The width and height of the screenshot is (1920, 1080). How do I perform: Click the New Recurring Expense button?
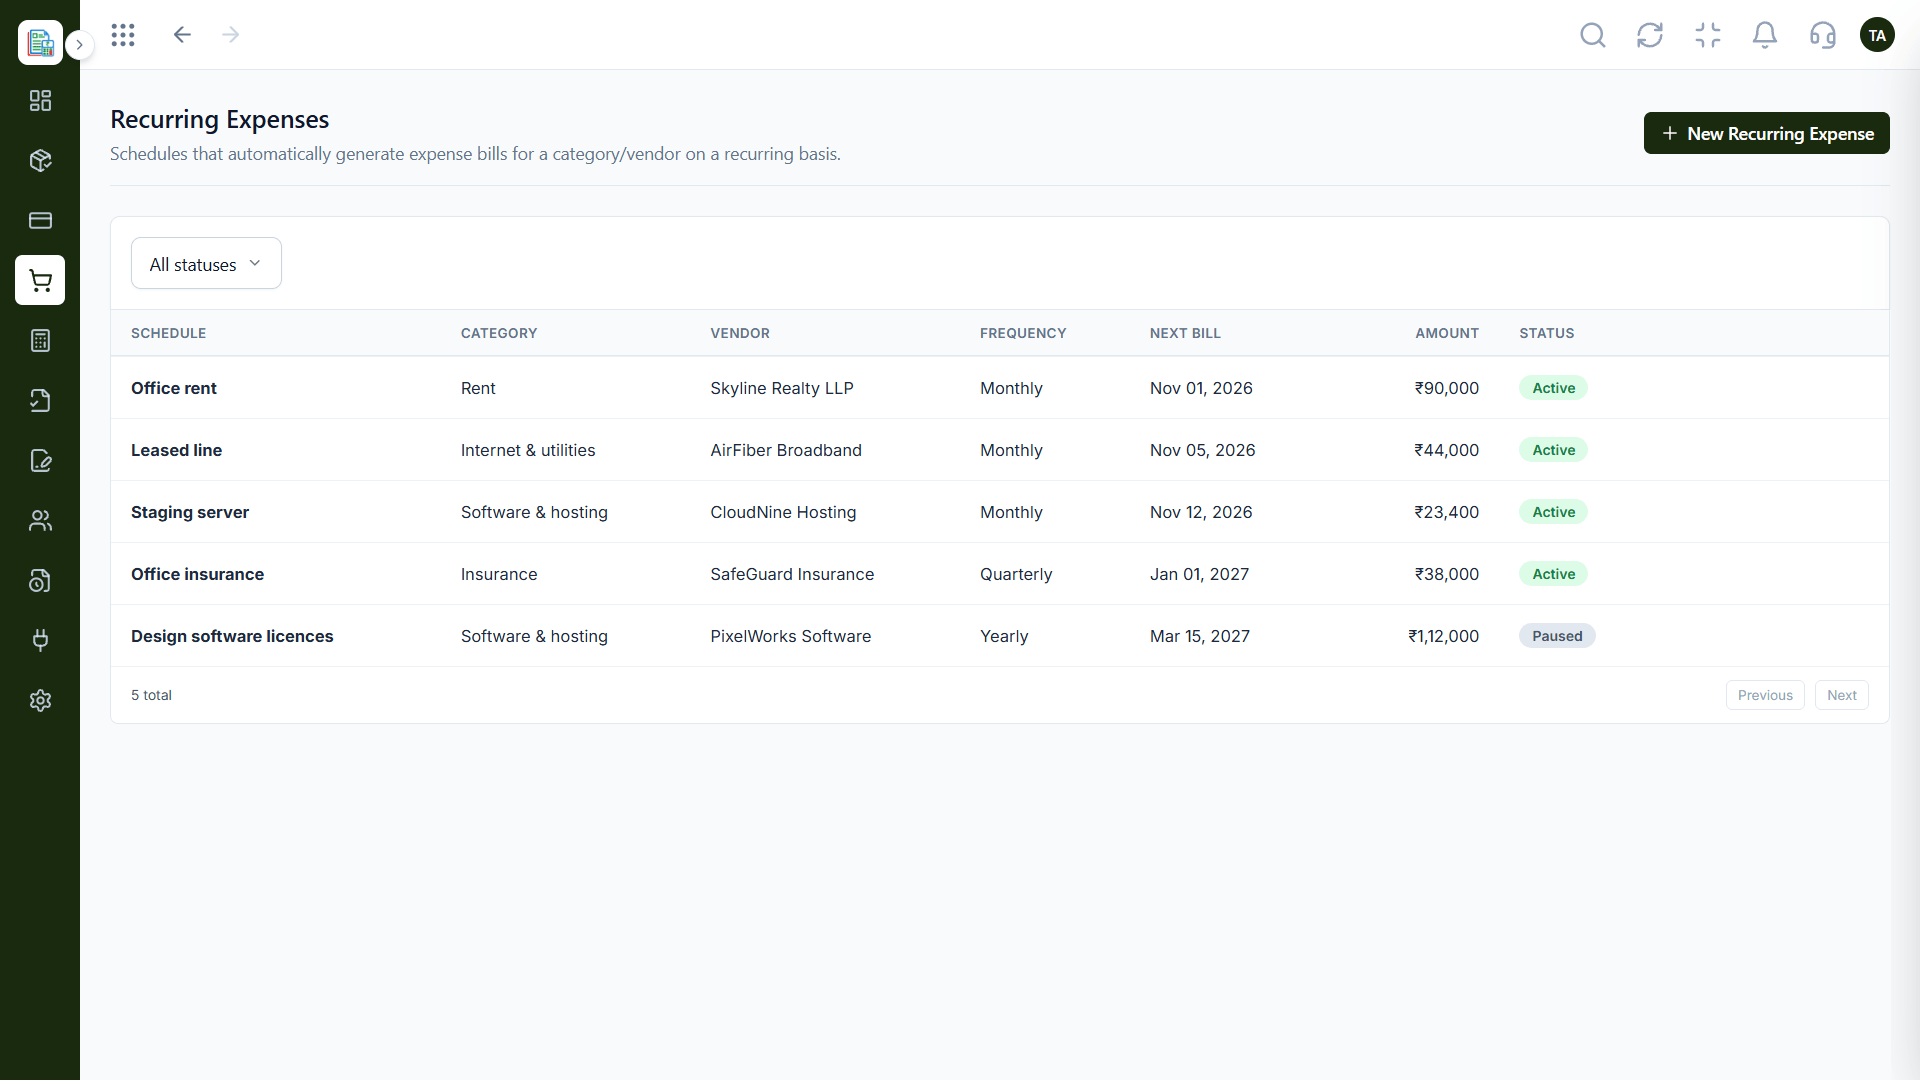pyautogui.click(x=1766, y=133)
